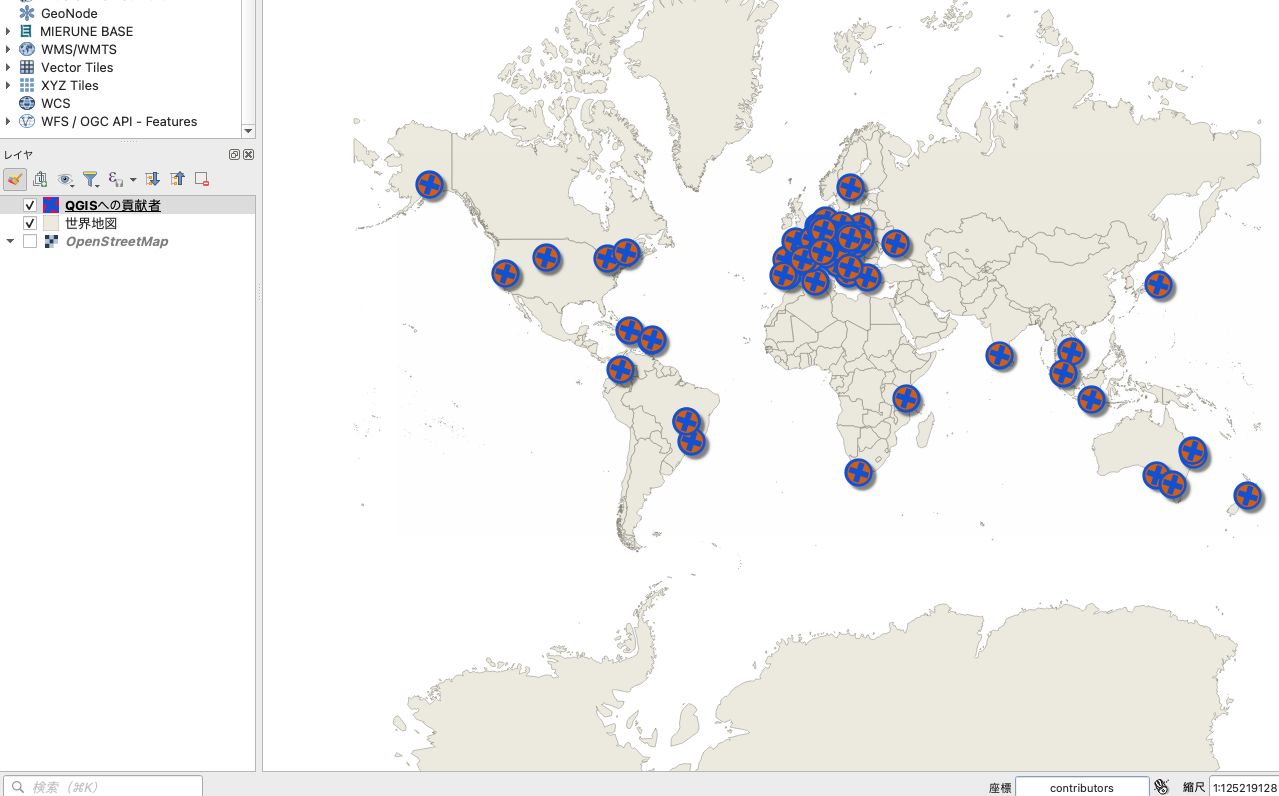Click the OpenStreetMap raster layer icon
Screen dimensions: 1279x796
[51, 241]
